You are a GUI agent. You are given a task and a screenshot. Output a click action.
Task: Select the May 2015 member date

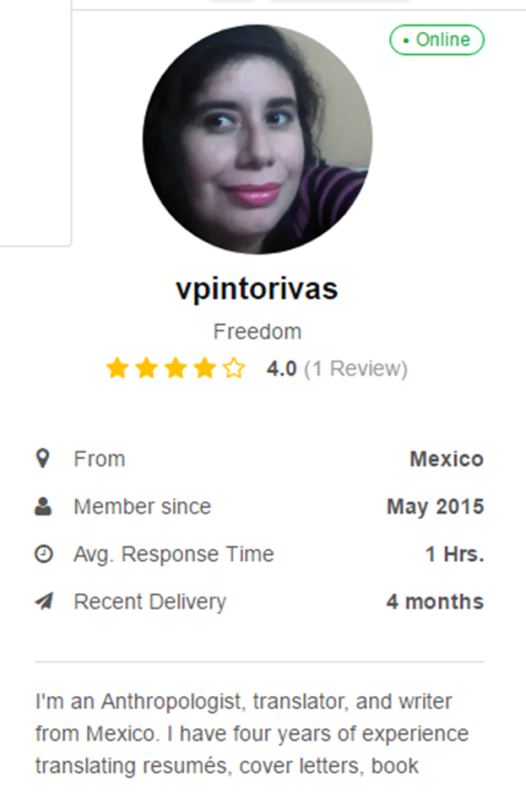coord(435,507)
